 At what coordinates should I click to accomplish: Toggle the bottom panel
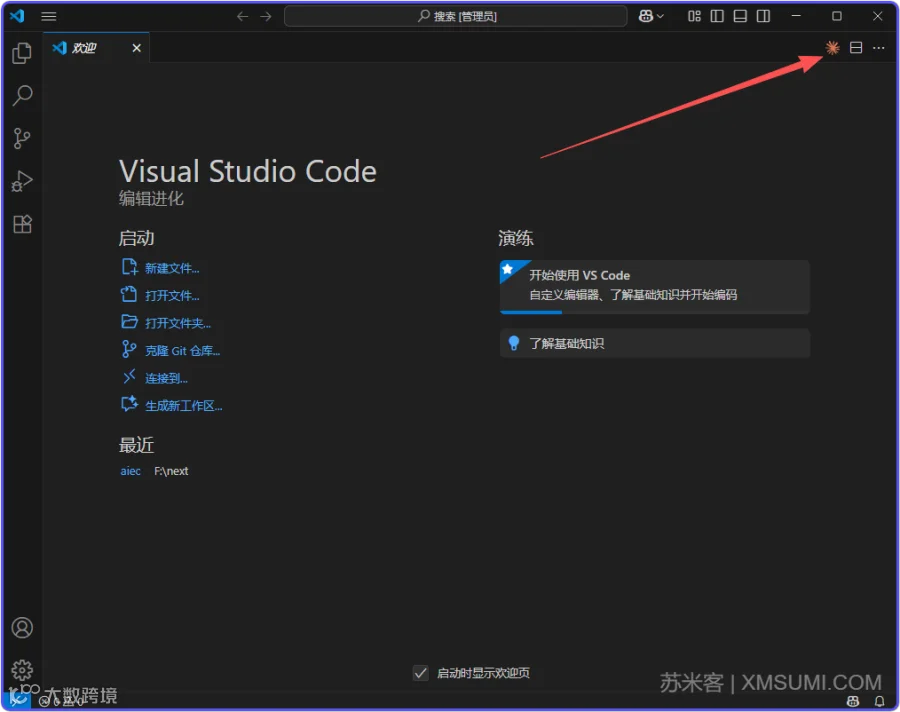pos(740,16)
